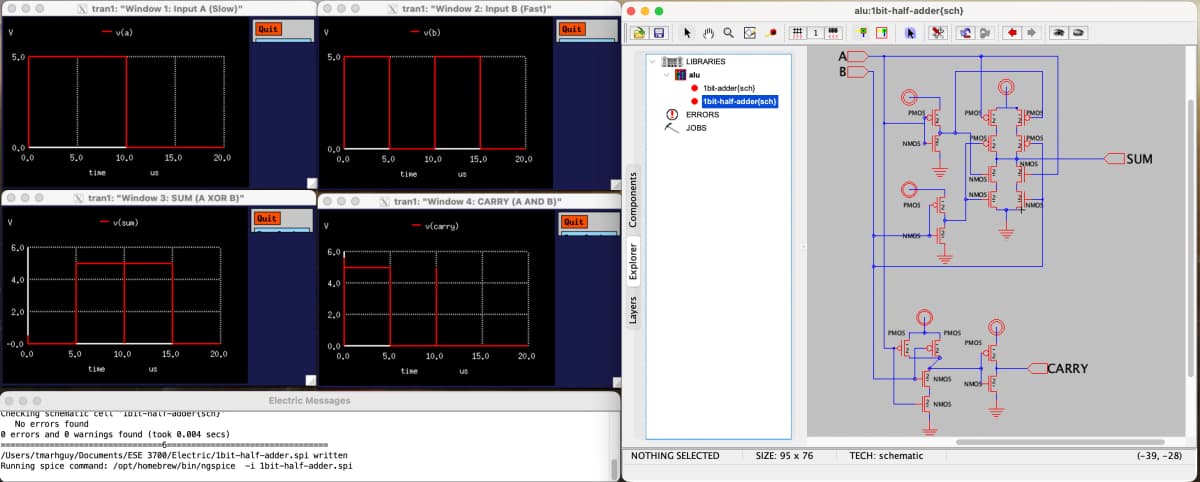Open the Layers side tab
1200x482 pixels.
pyautogui.click(x=632, y=310)
